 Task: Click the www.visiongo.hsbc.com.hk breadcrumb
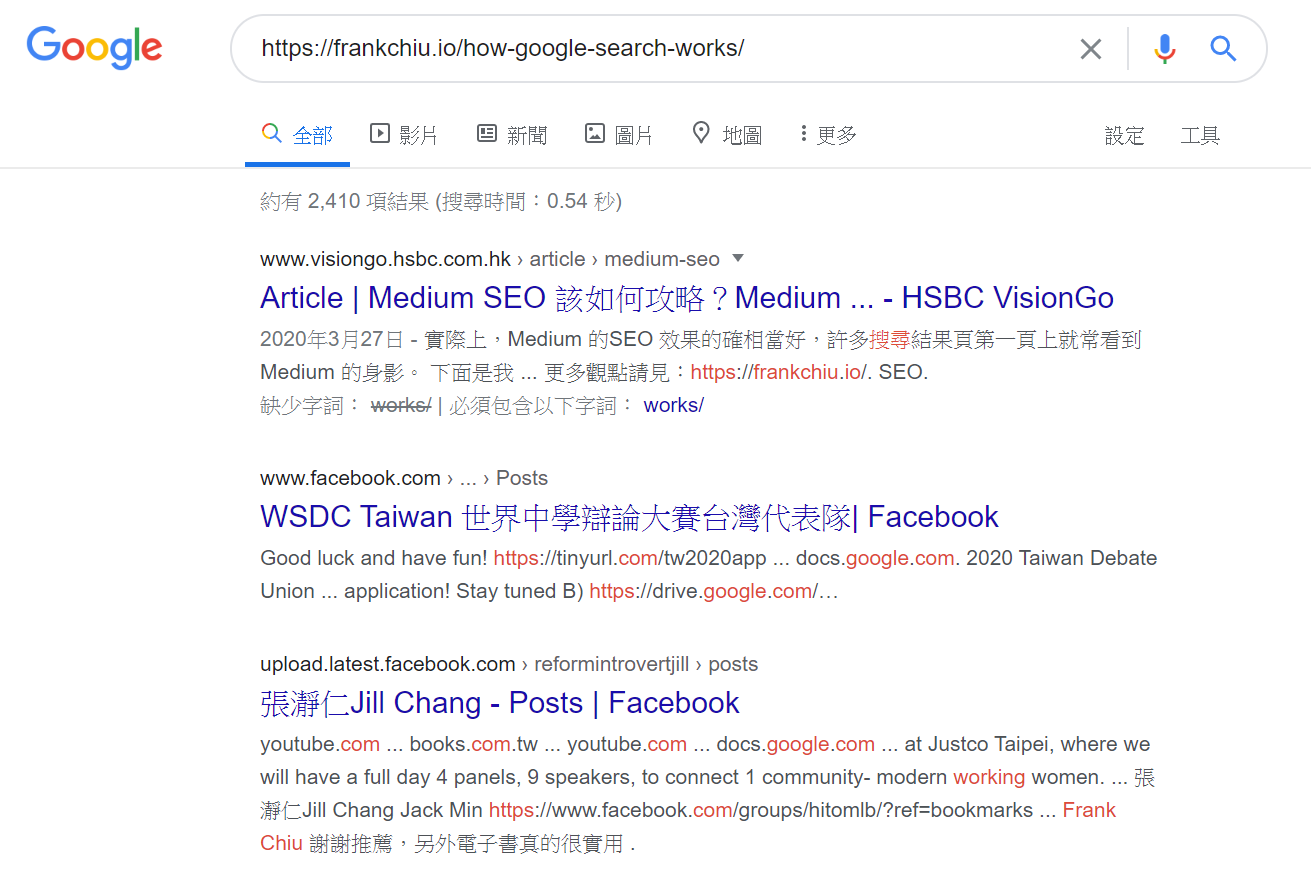tap(490, 259)
